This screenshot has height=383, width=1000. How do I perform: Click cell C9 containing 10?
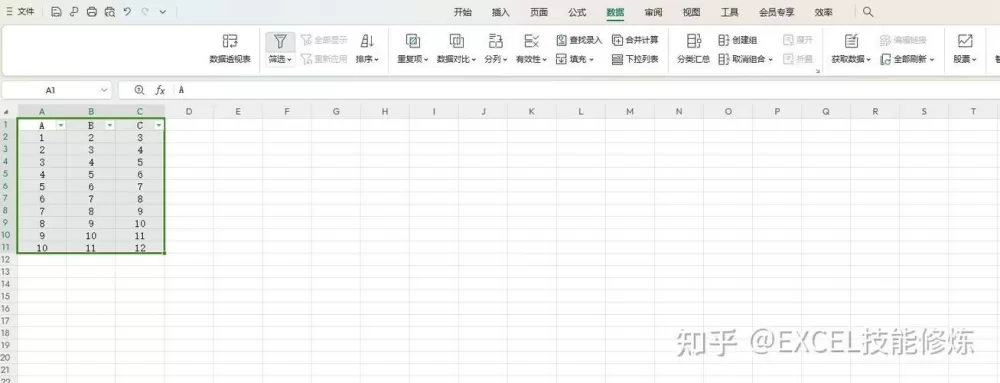coord(140,224)
